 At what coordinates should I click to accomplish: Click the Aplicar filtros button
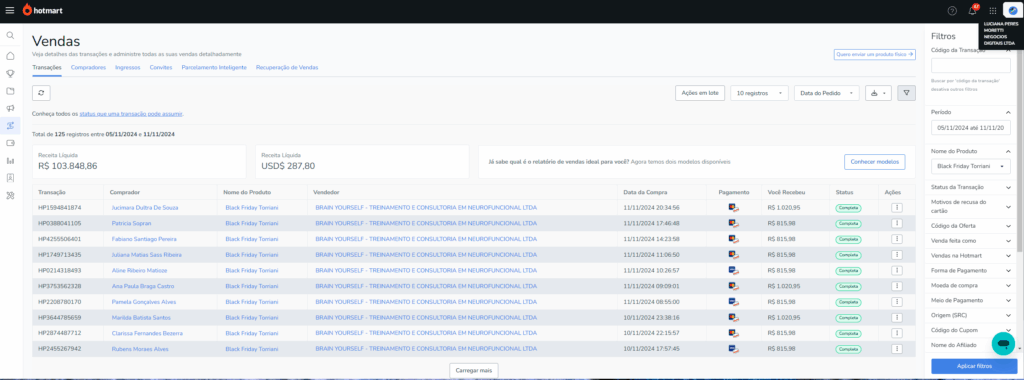pyautogui.click(x=974, y=366)
